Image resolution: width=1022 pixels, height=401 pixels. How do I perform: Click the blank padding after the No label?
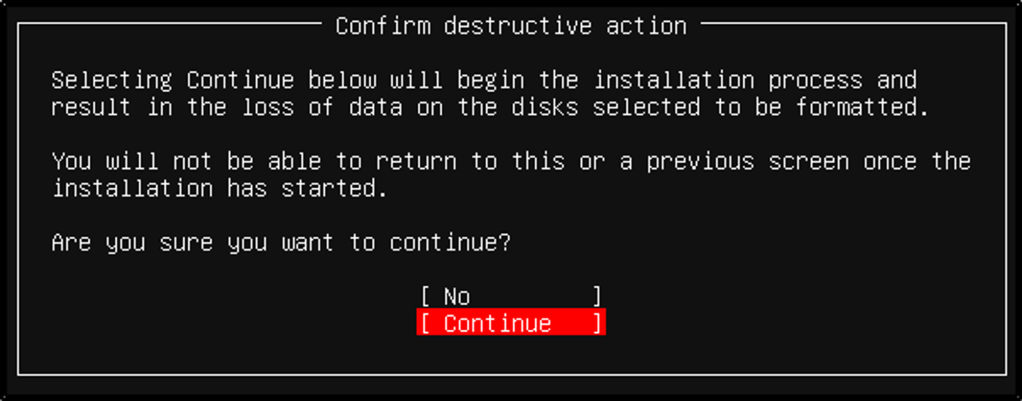[531, 297]
